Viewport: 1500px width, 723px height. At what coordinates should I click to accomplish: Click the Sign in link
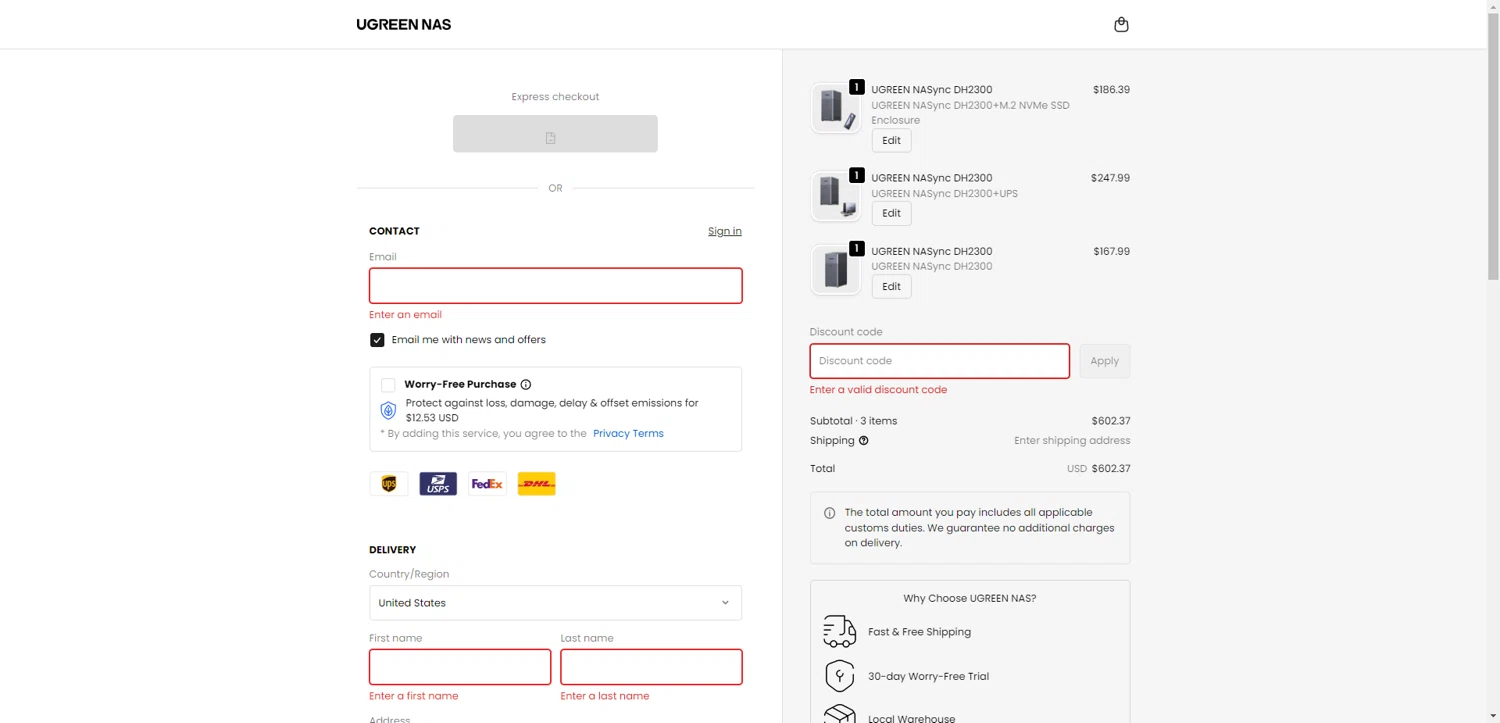[725, 231]
